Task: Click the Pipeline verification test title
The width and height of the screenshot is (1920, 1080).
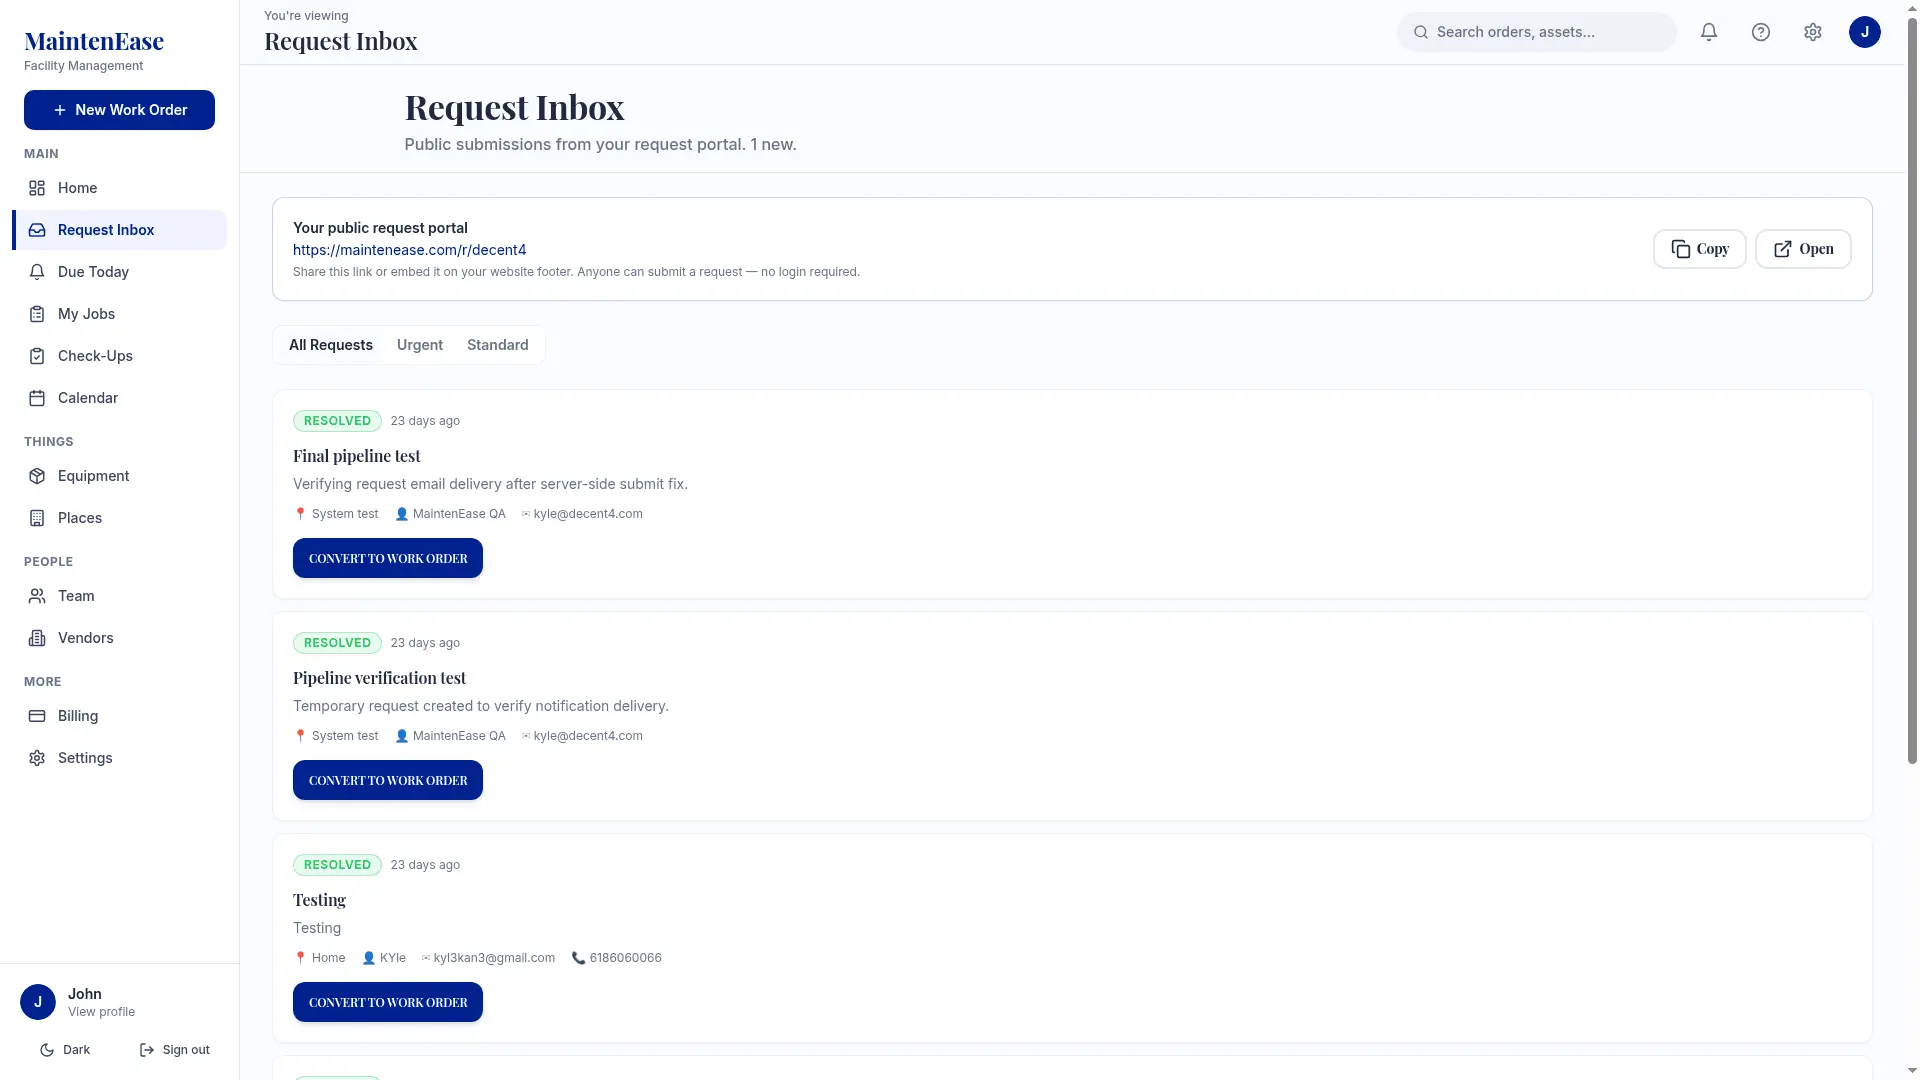Action: pyautogui.click(x=379, y=678)
